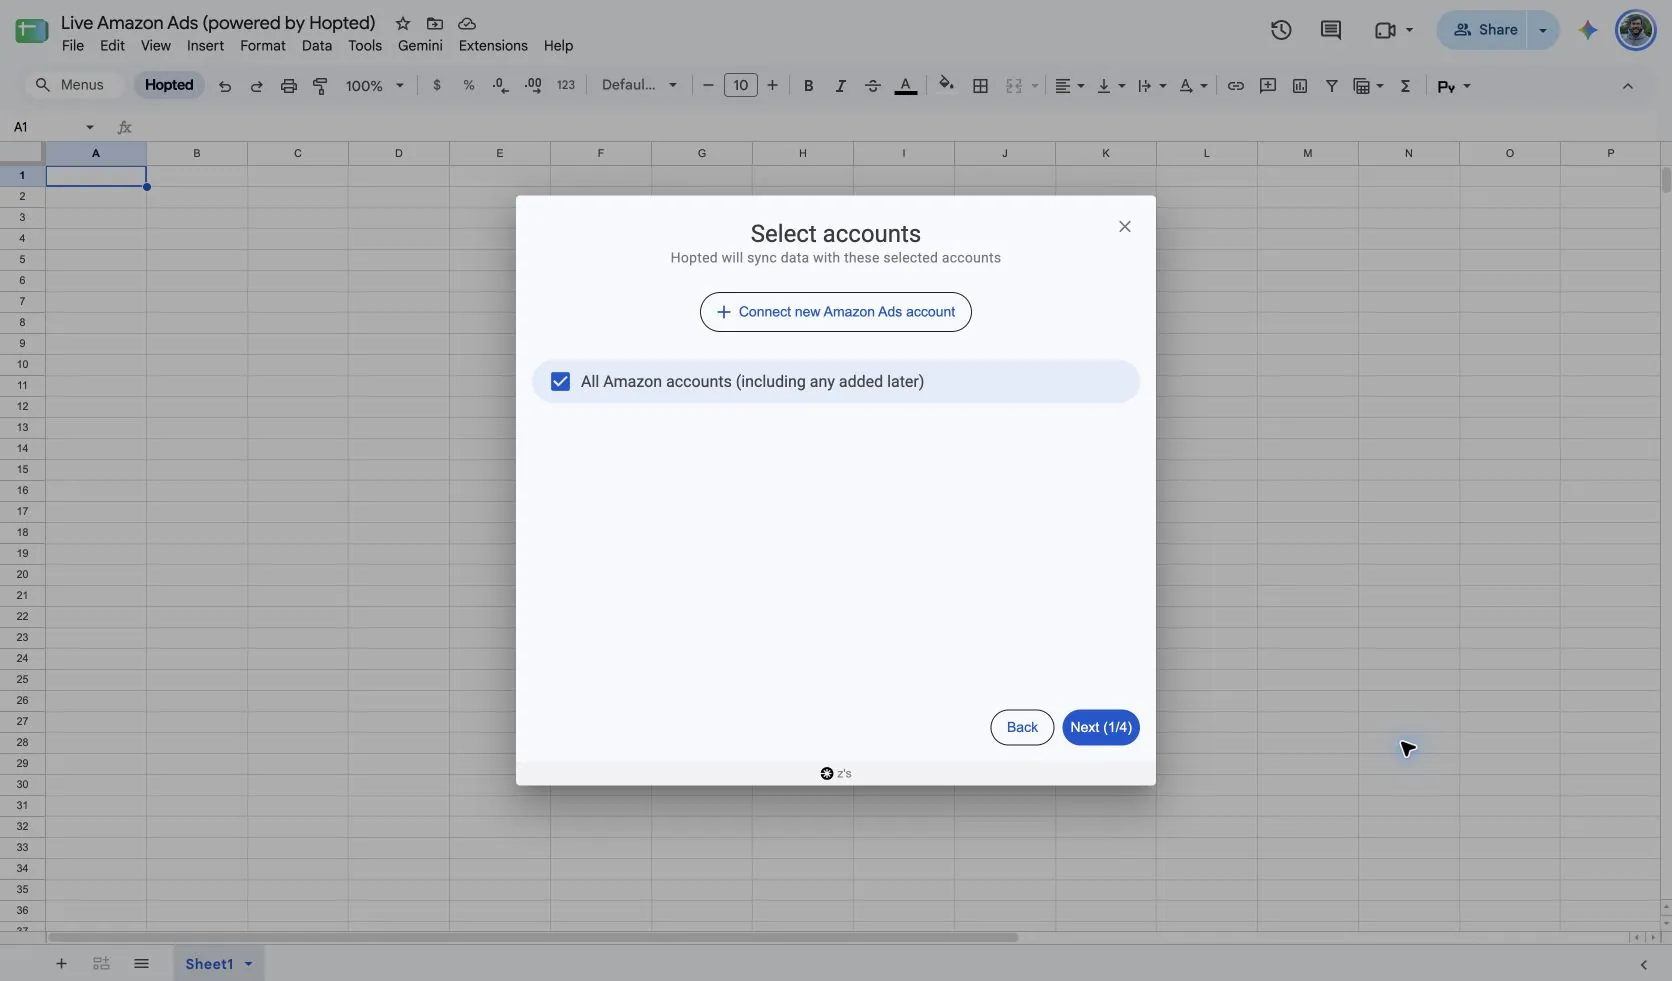
Task: Print the spreadsheet via printer icon
Action: 289,86
